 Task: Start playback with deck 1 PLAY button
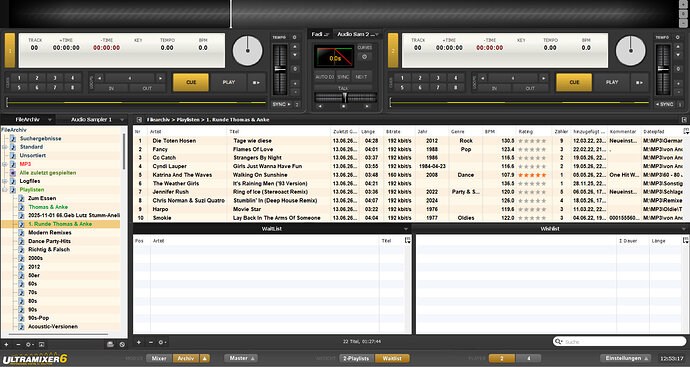[228, 82]
